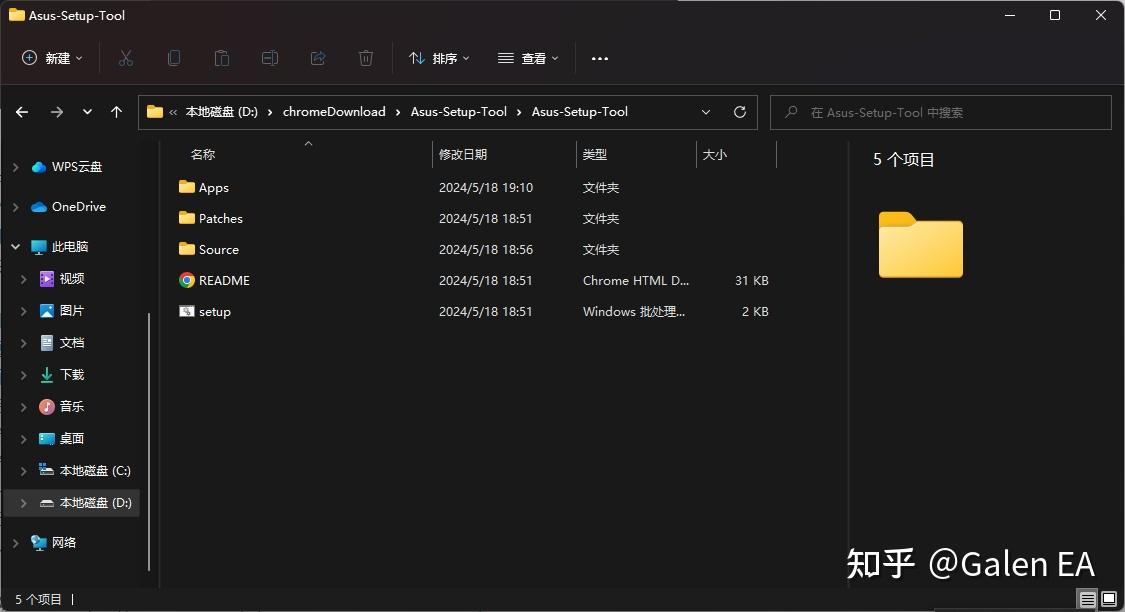Image resolution: width=1125 pixels, height=612 pixels.
Task: Open address bar history dropdown arrow
Action: [706, 112]
